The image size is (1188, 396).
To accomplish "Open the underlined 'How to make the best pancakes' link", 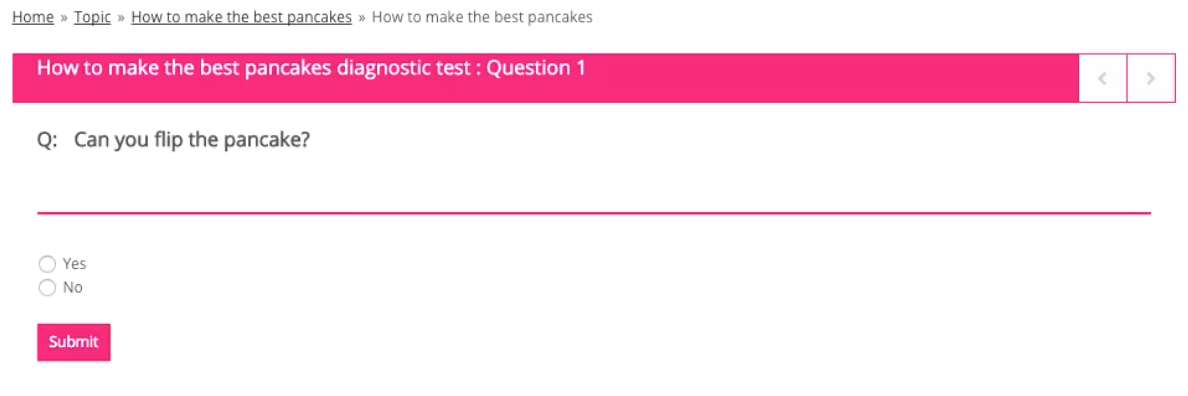I will pos(242,17).
